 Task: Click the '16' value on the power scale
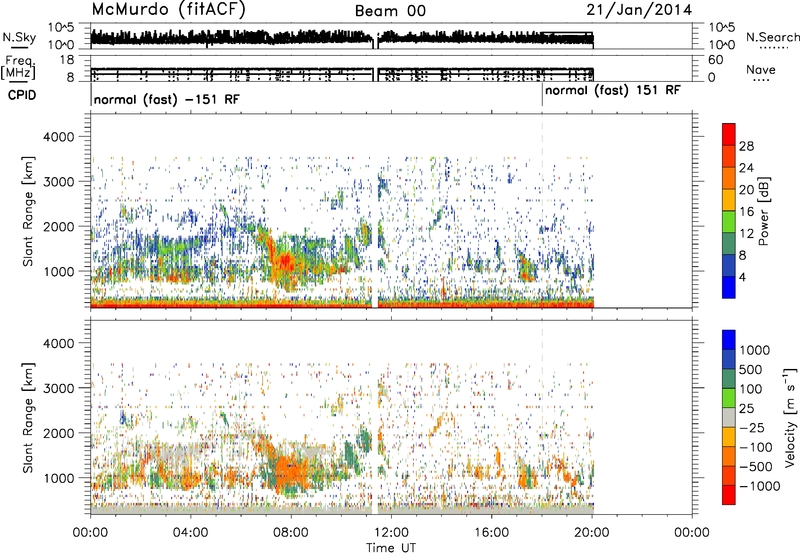coord(746,212)
